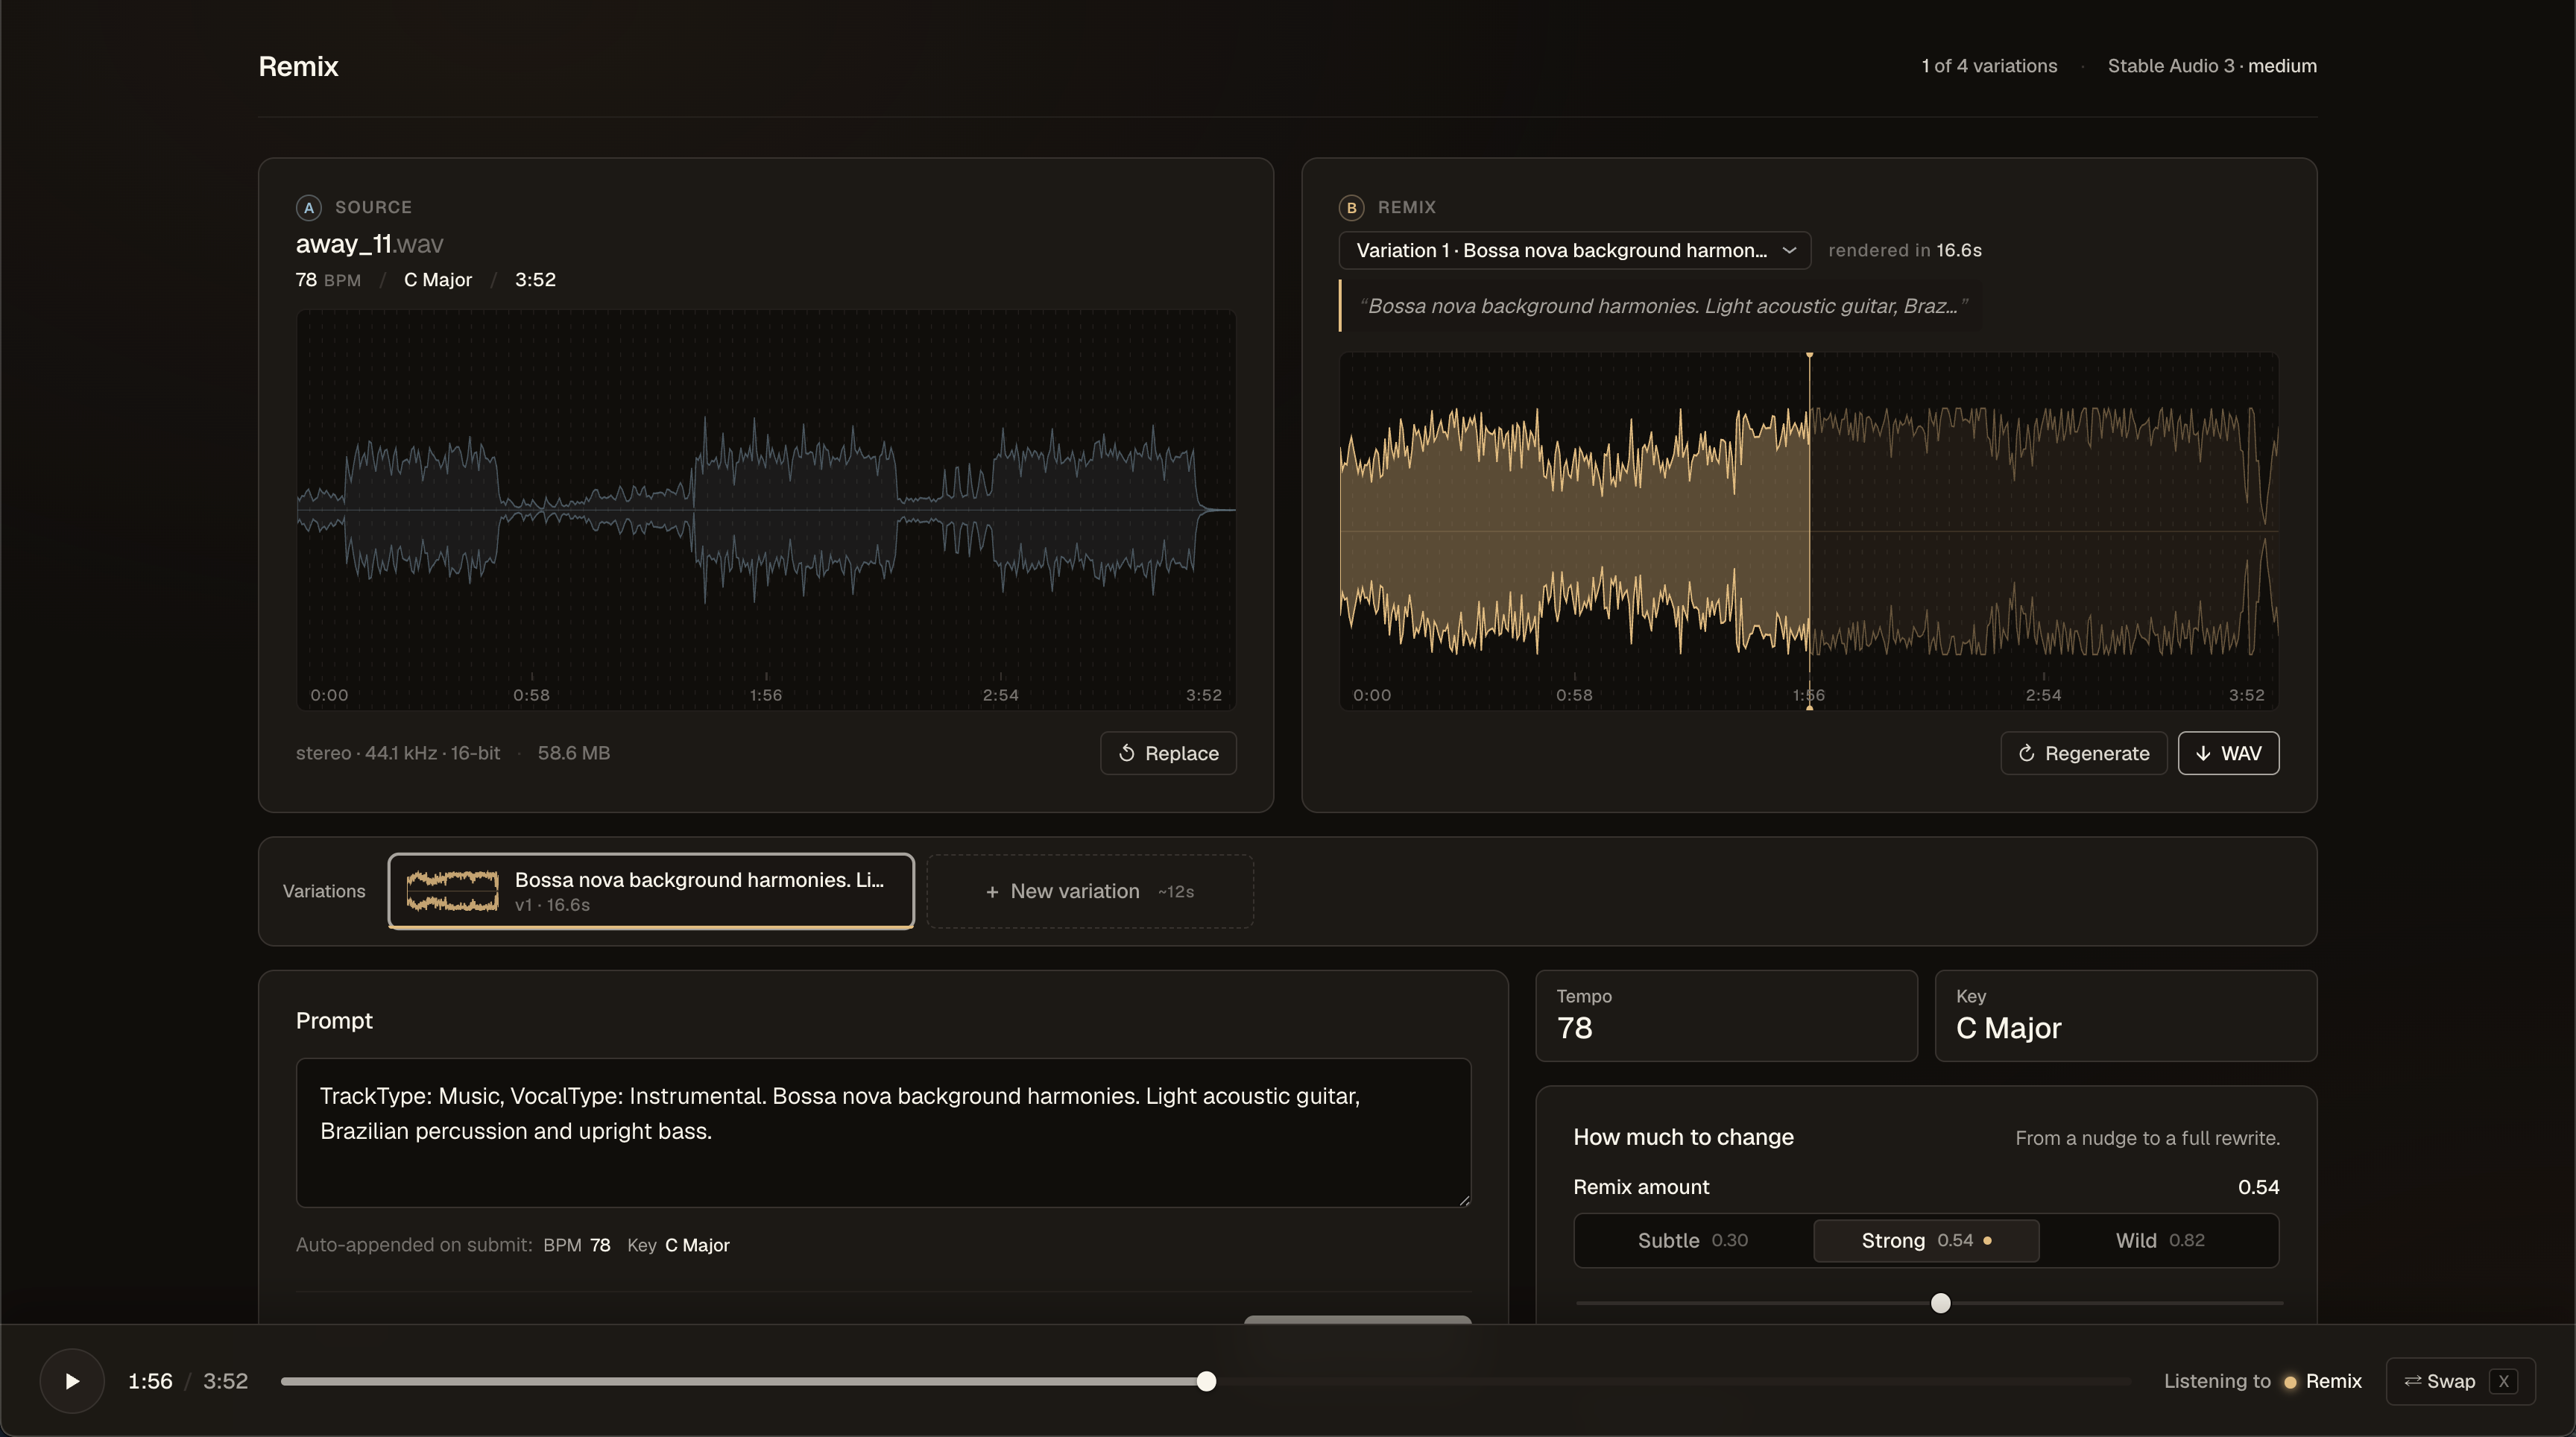Click the 'stereo · 44.1 kHz · 16-bit' text
2576x1437 pixels.
coord(398,753)
